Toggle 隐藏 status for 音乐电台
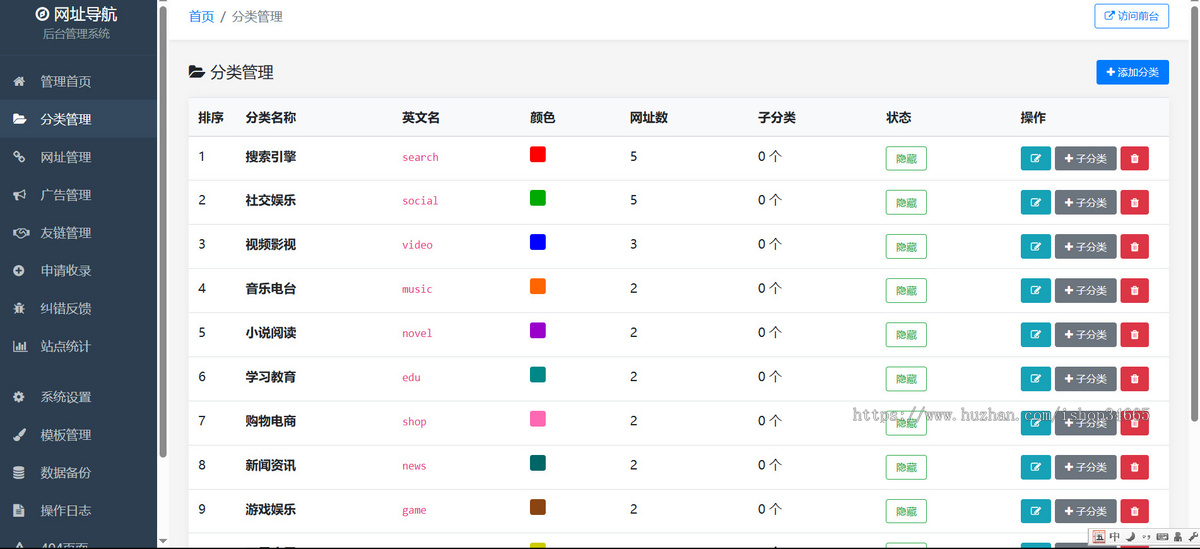This screenshot has width=1200, height=549. point(906,290)
